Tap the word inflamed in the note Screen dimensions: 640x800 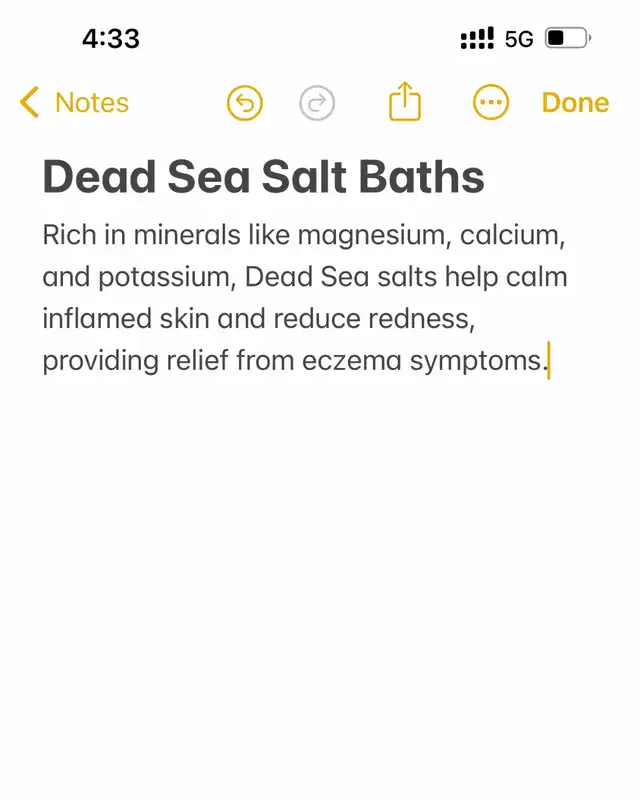click(97, 319)
